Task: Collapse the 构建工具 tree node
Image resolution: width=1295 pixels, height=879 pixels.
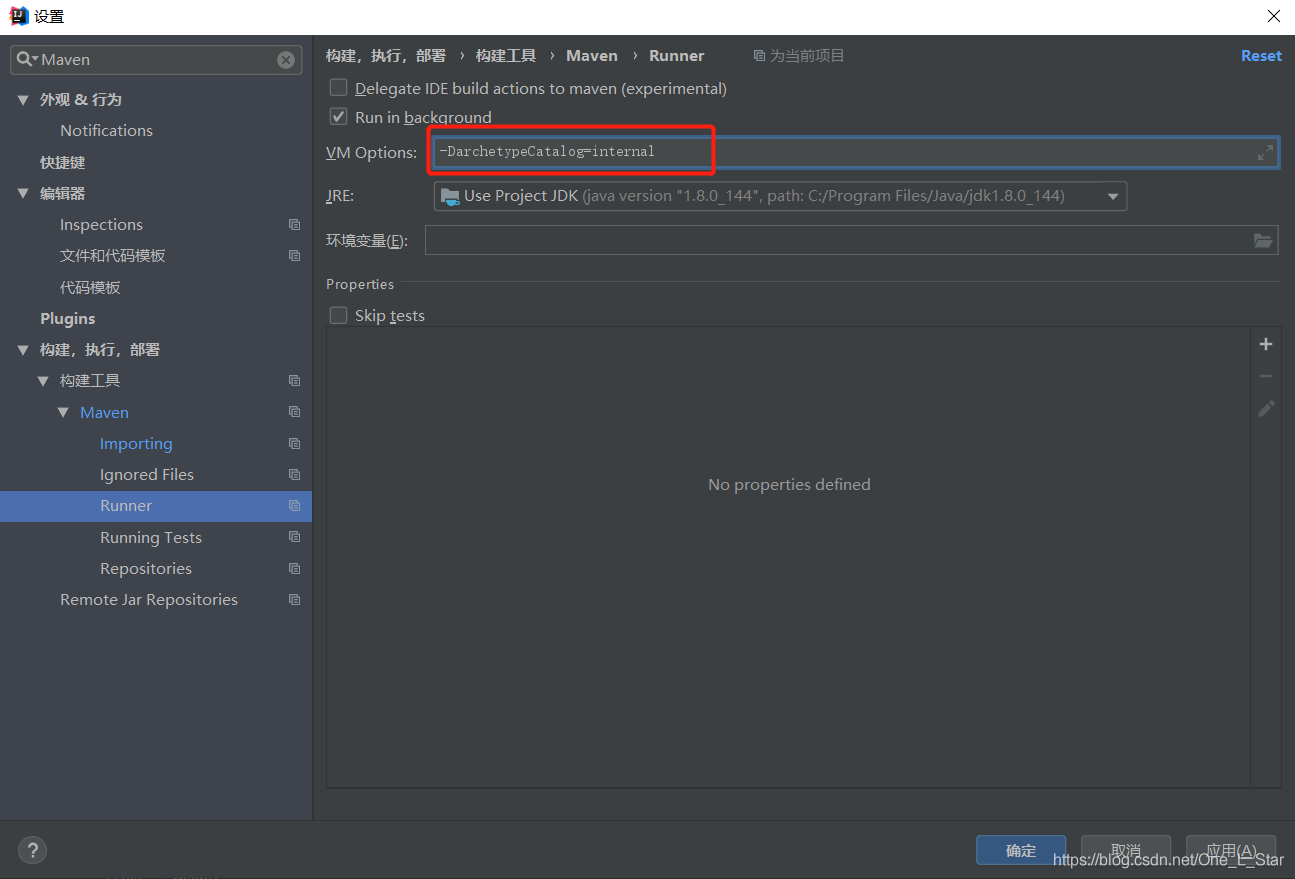Action: tap(43, 380)
